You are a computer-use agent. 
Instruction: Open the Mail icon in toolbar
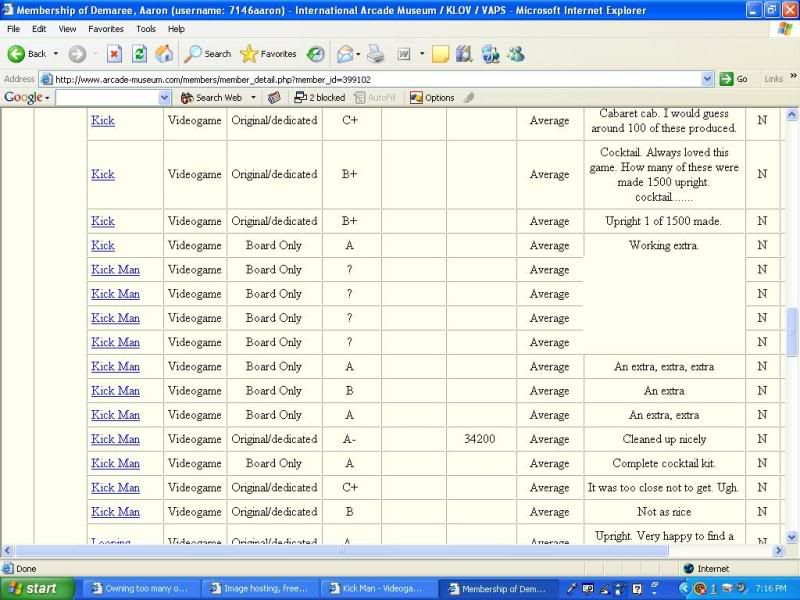[345, 54]
